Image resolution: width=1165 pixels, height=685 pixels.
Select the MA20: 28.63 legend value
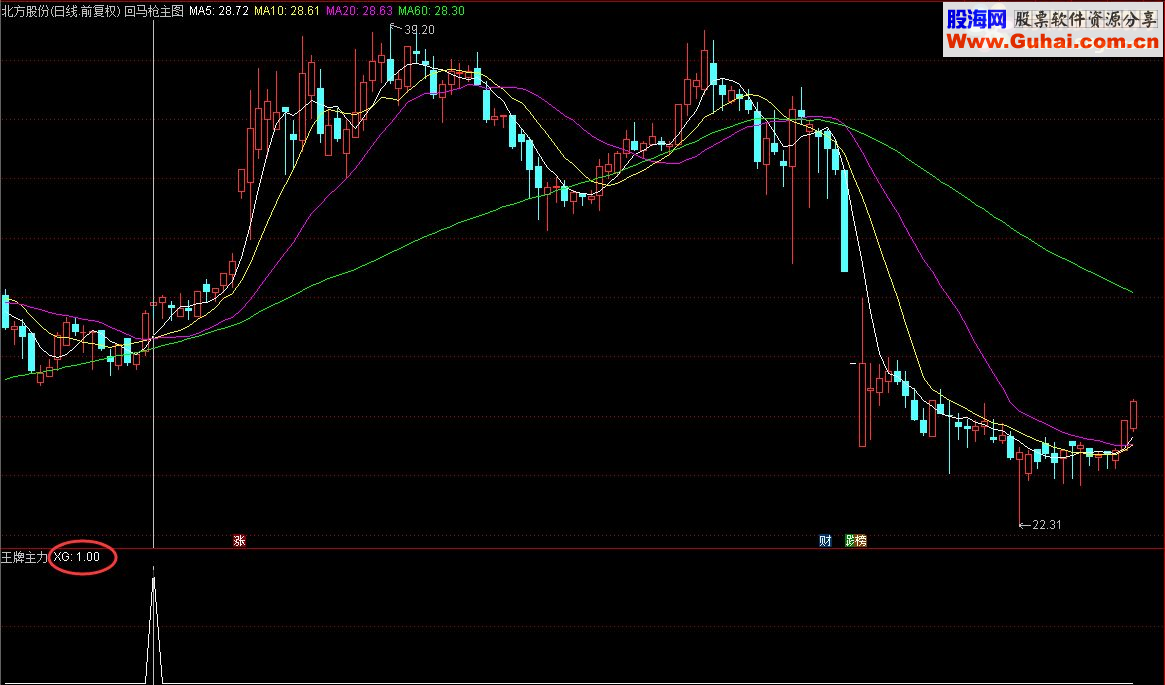359,11
